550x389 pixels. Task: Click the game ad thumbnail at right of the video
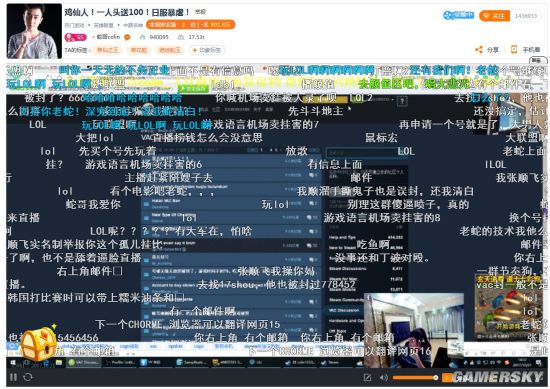pyautogui.click(x=508, y=308)
